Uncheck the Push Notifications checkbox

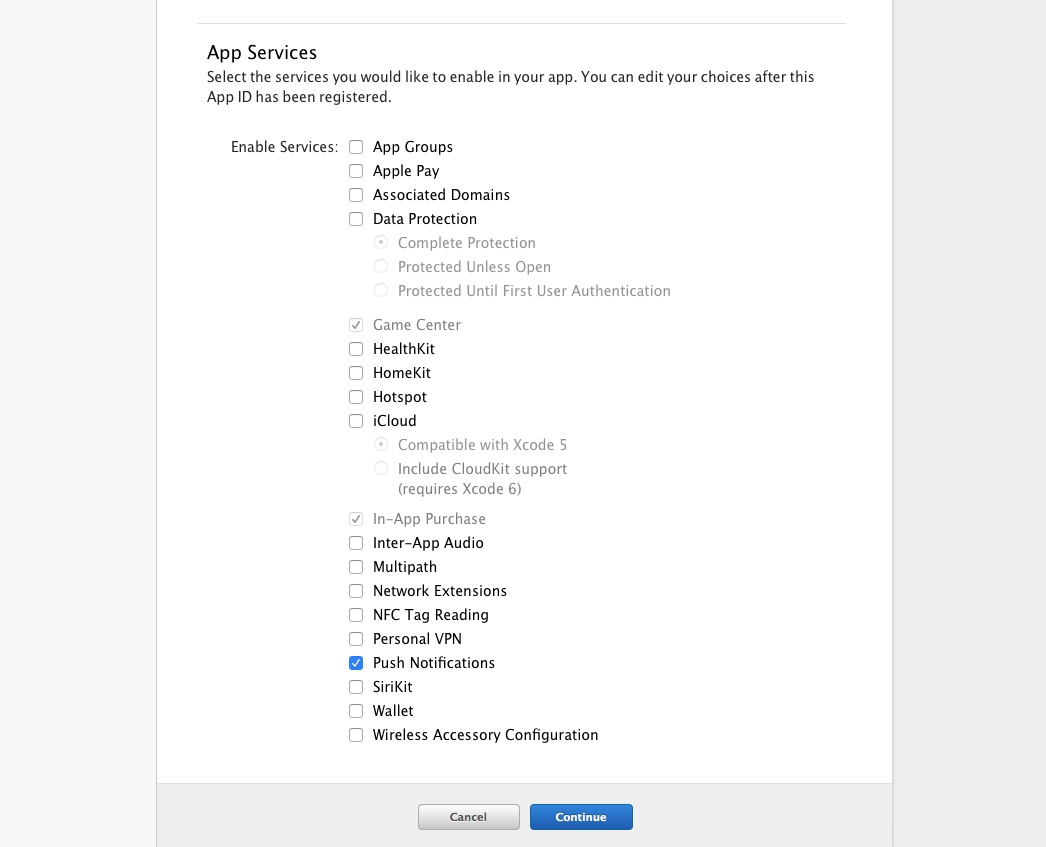coord(356,663)
